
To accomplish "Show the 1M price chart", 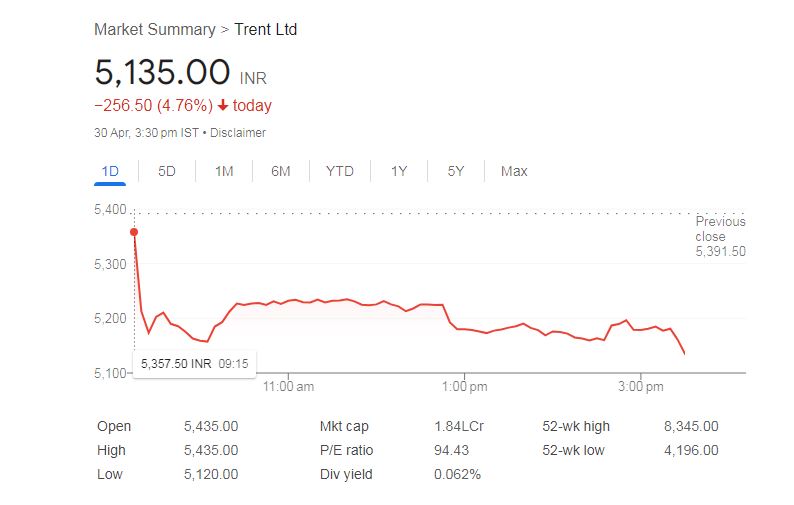I will (224, 171).
